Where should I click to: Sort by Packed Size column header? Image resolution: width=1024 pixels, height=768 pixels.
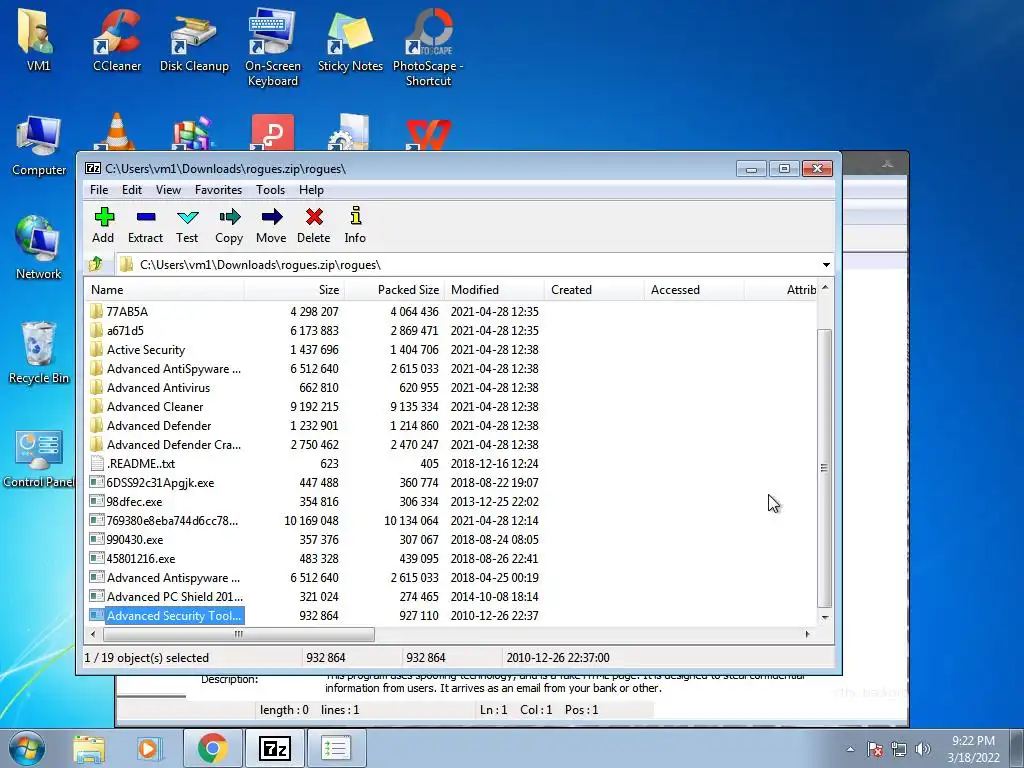point(394,290)
